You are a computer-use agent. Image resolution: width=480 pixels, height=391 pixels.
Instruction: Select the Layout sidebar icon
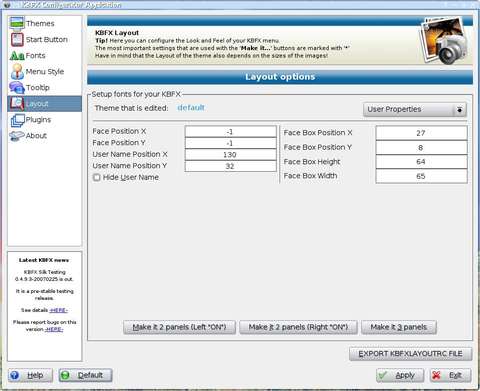[17, 103]
